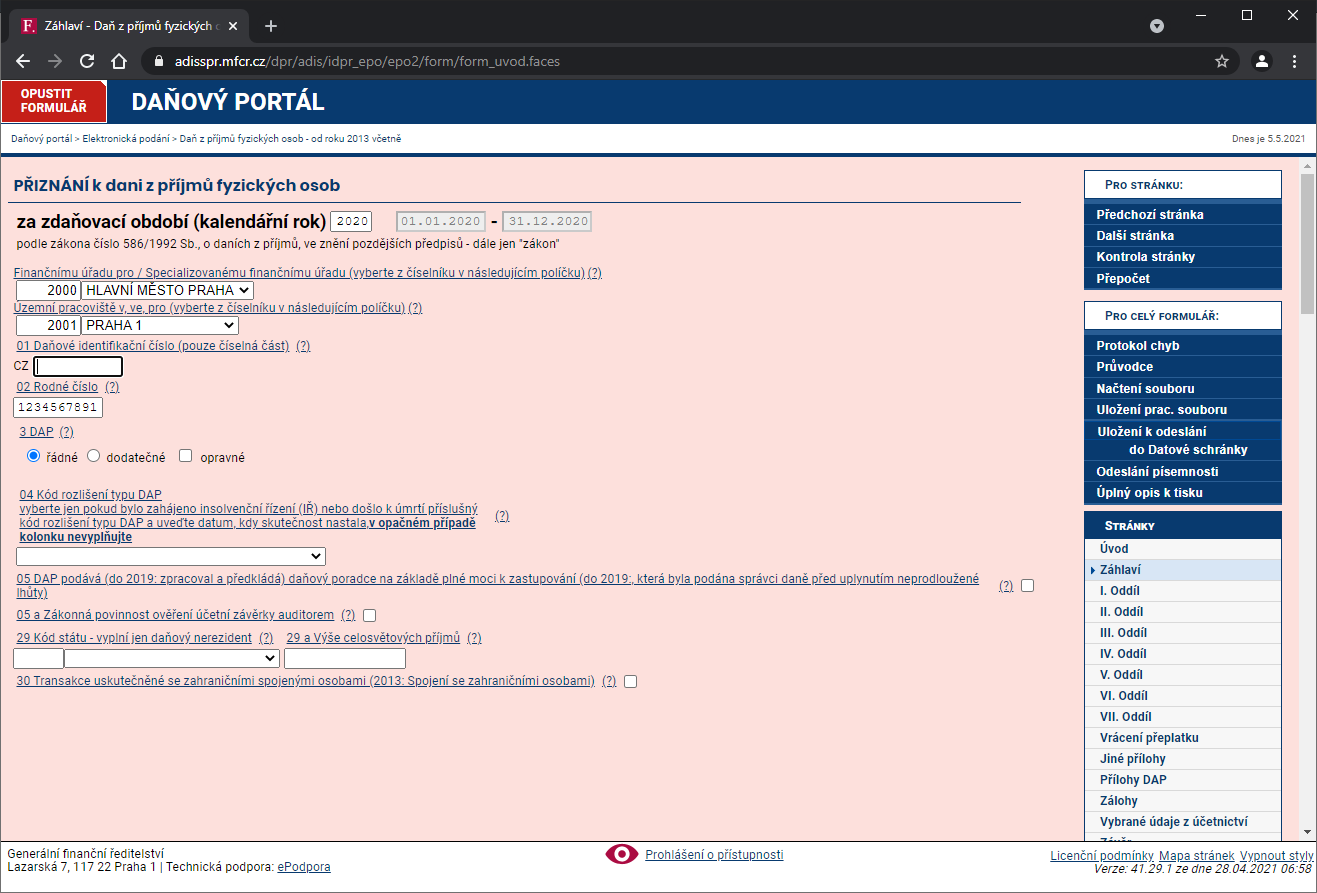Open the Chrome profile icon
This screenshot has width=1317, height=893.
(1262, 61)
